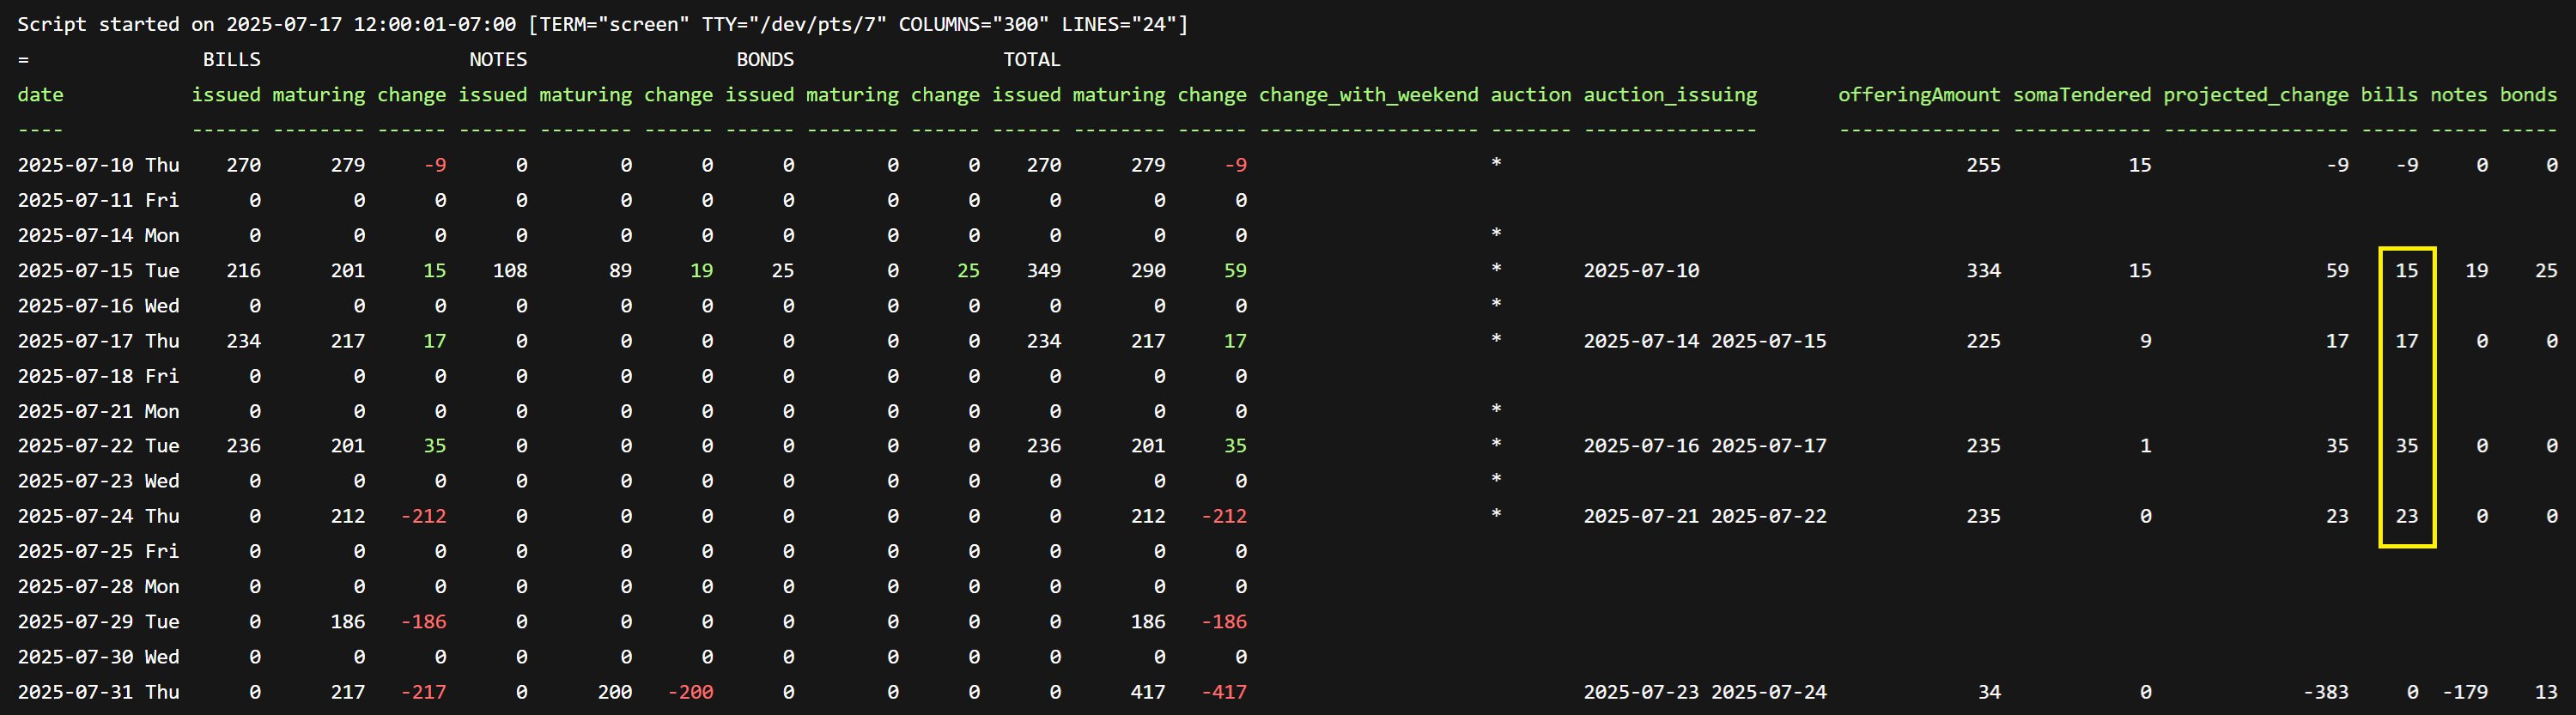Click projected_change value -383

pos(2325,692)
